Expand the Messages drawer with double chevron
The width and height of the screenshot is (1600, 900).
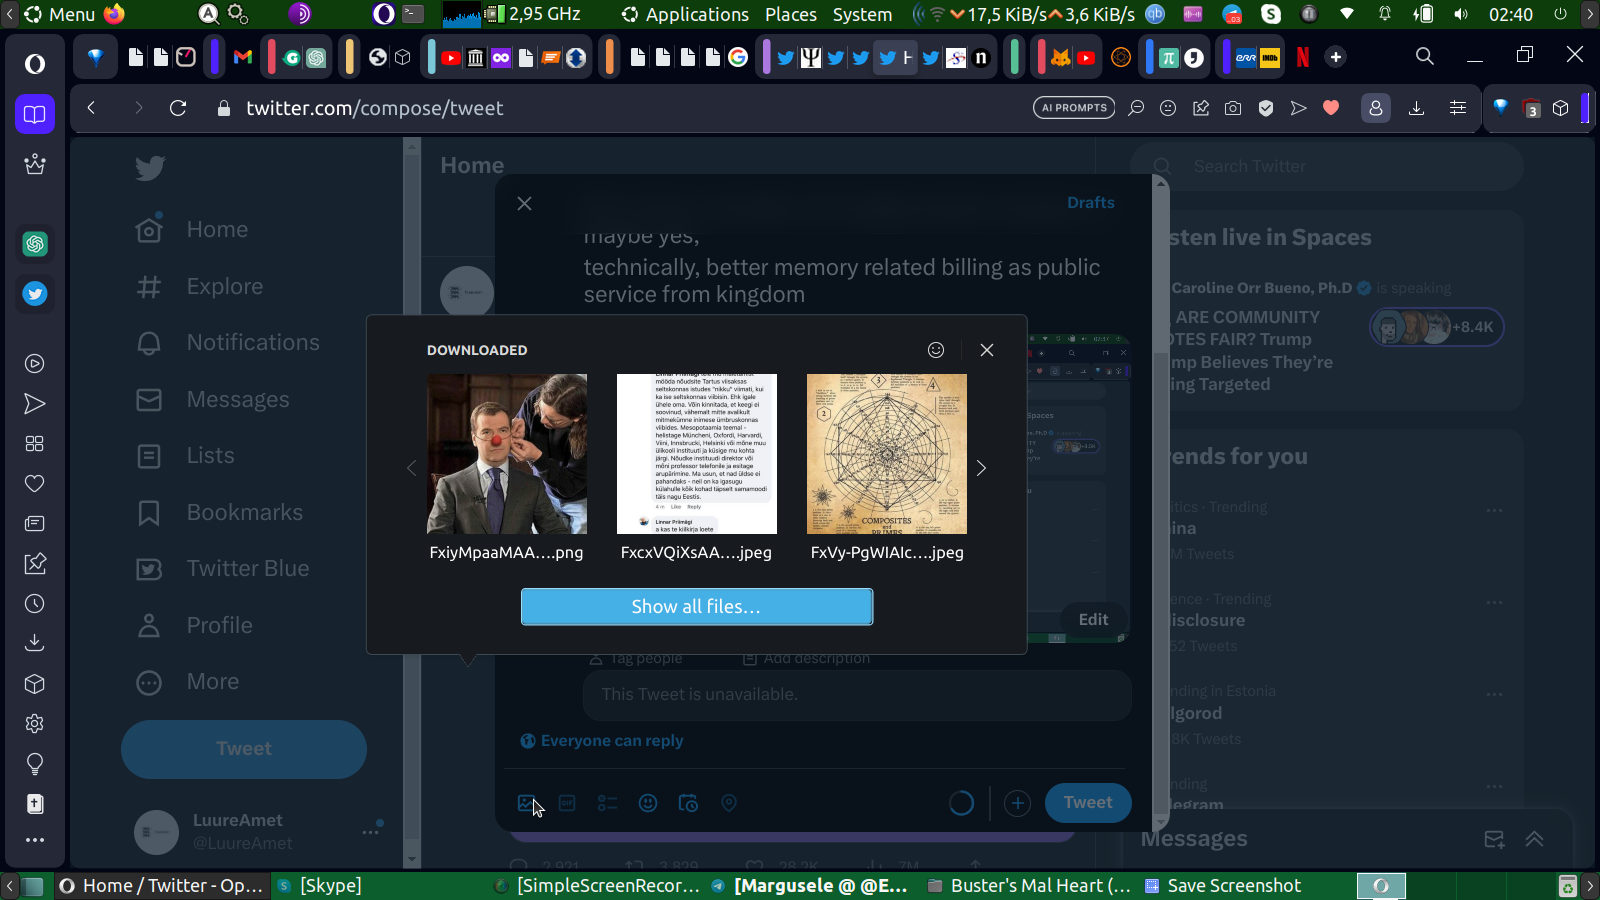(1534, 840)
